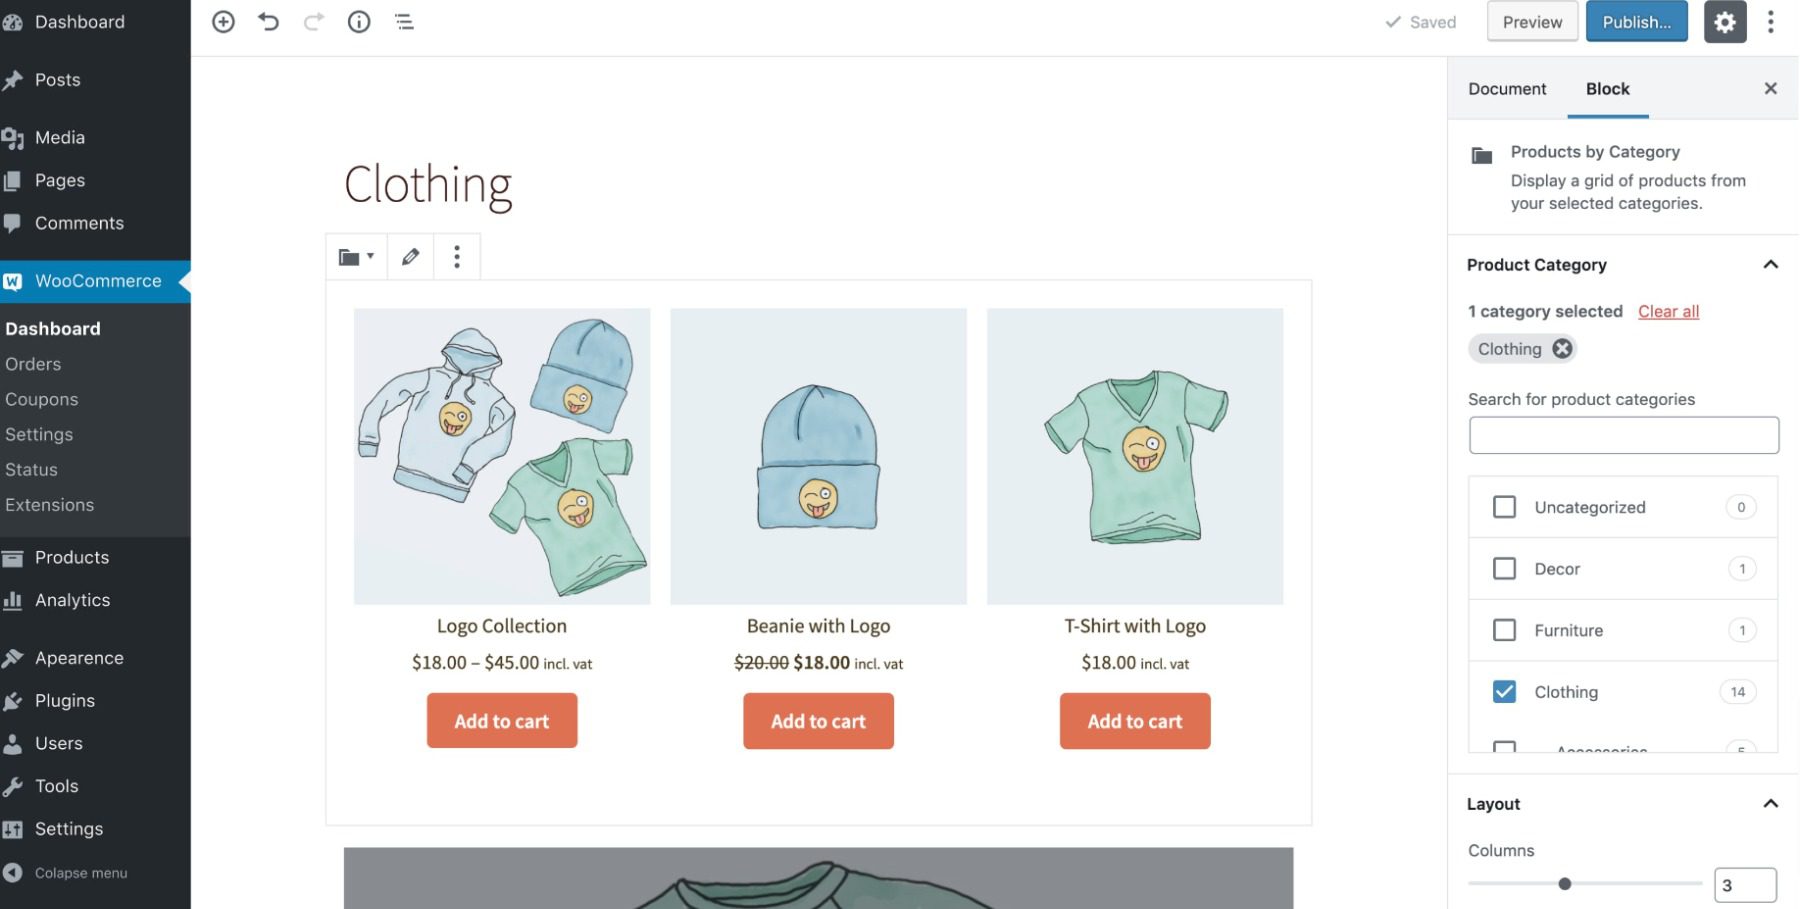Switch to the Document tab
Screen dimensions: 1800x909
(1506, 88)
